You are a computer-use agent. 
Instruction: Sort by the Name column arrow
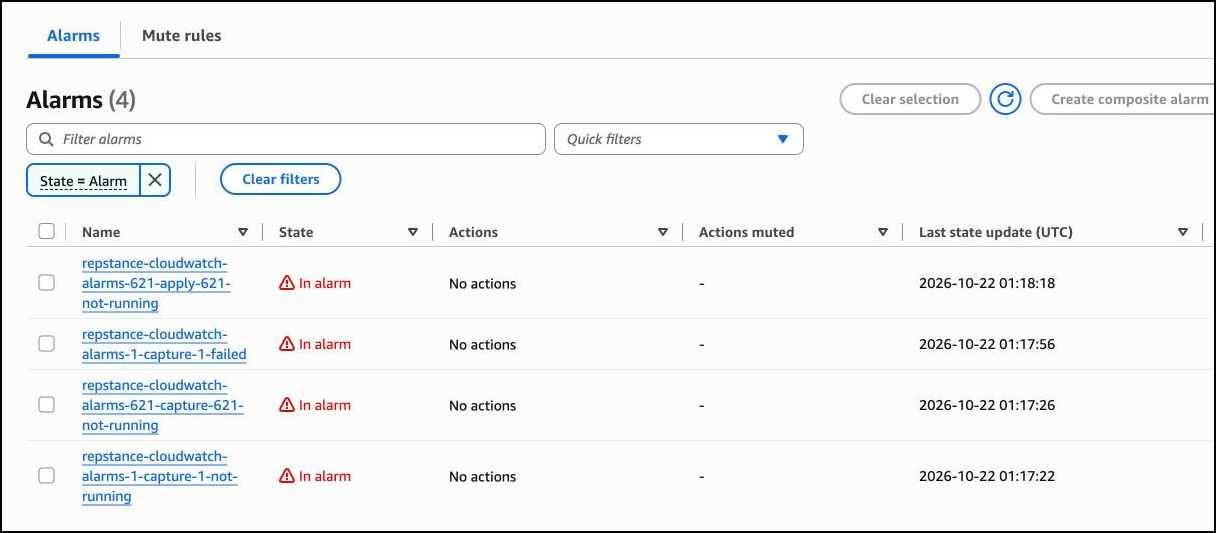pyautogui.click(x=243, y=232)
